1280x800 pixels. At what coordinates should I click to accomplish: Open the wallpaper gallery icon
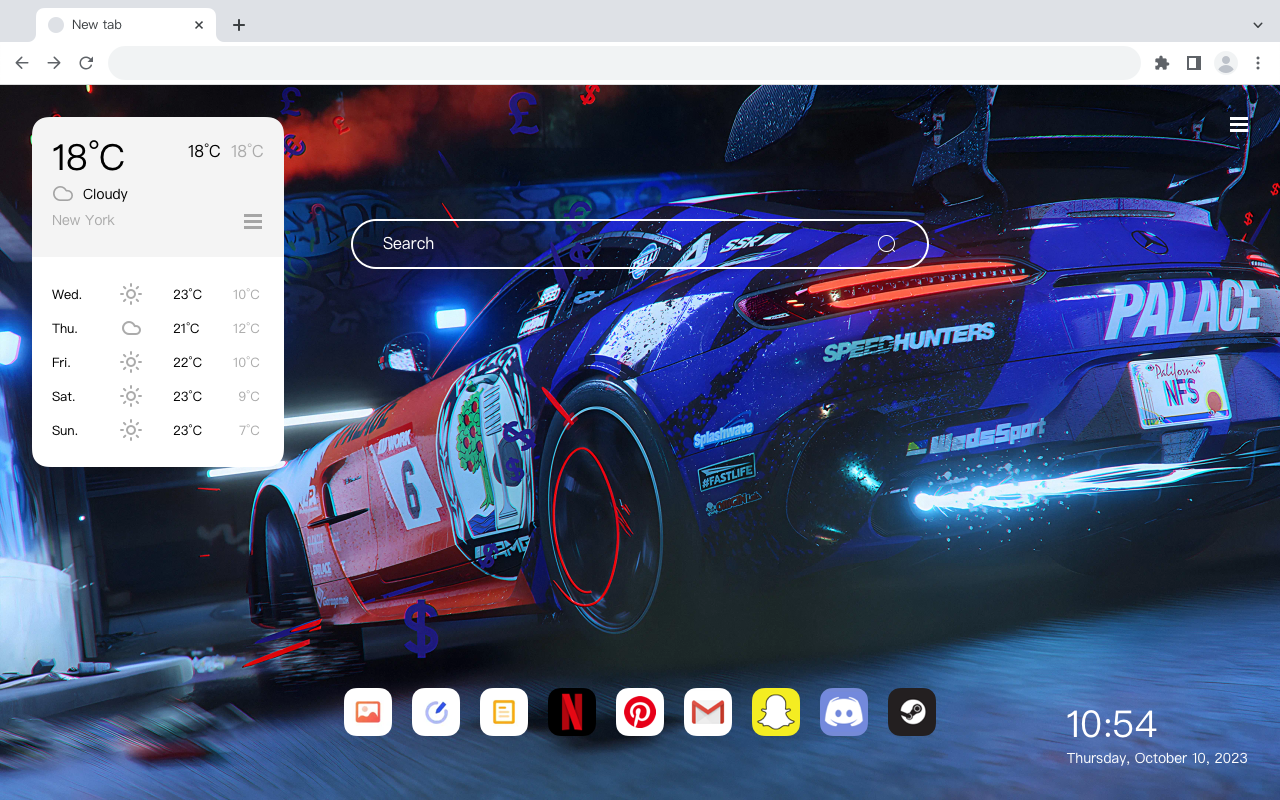pyautogui.click(x=368, y=712)
